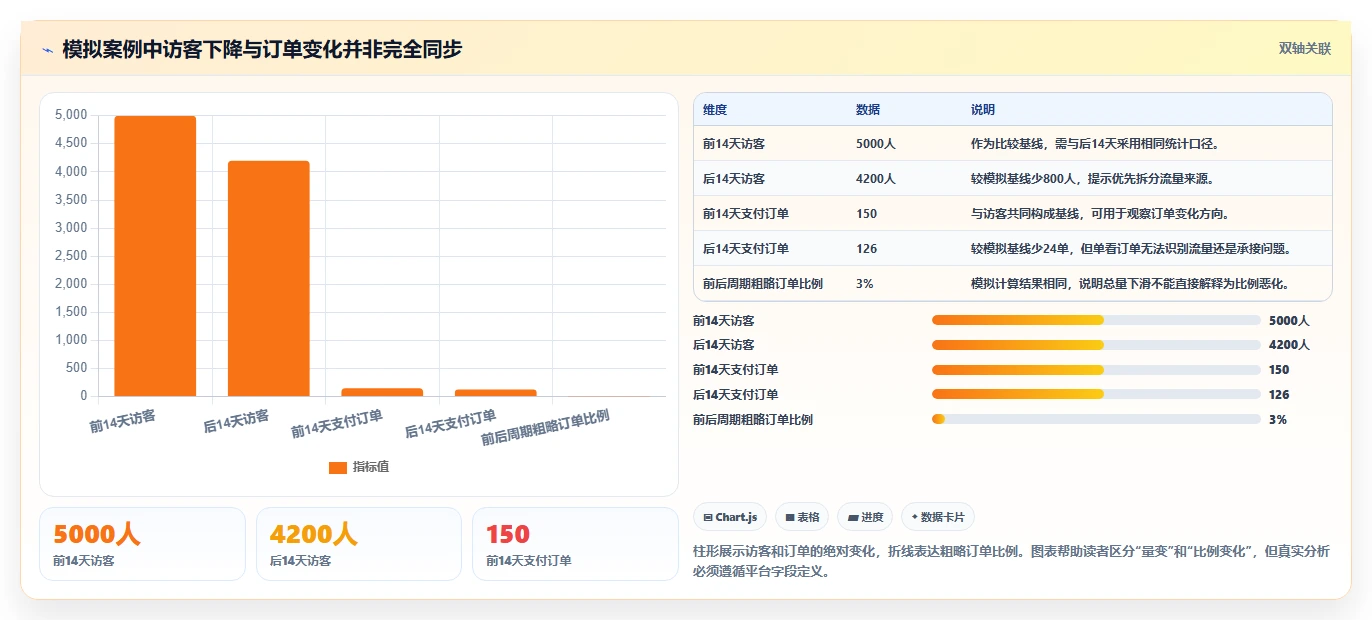The width and height of the screenshot is (1372, 620).
Task: Click the 后14天访客 bar in chart
Action: [269, 278]
